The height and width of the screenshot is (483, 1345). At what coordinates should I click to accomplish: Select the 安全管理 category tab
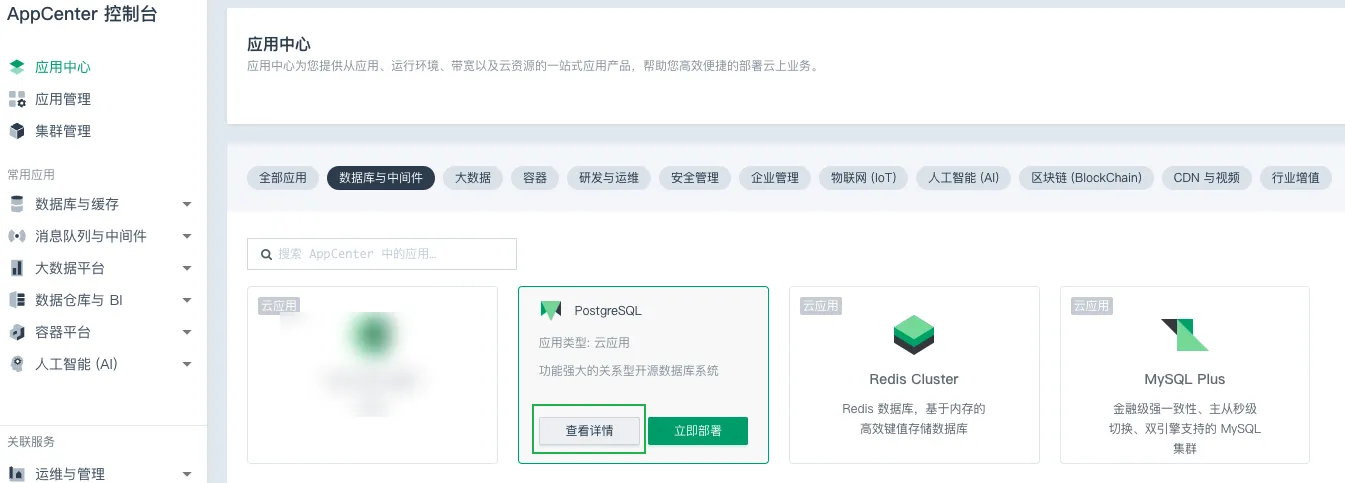coord(695,178)
